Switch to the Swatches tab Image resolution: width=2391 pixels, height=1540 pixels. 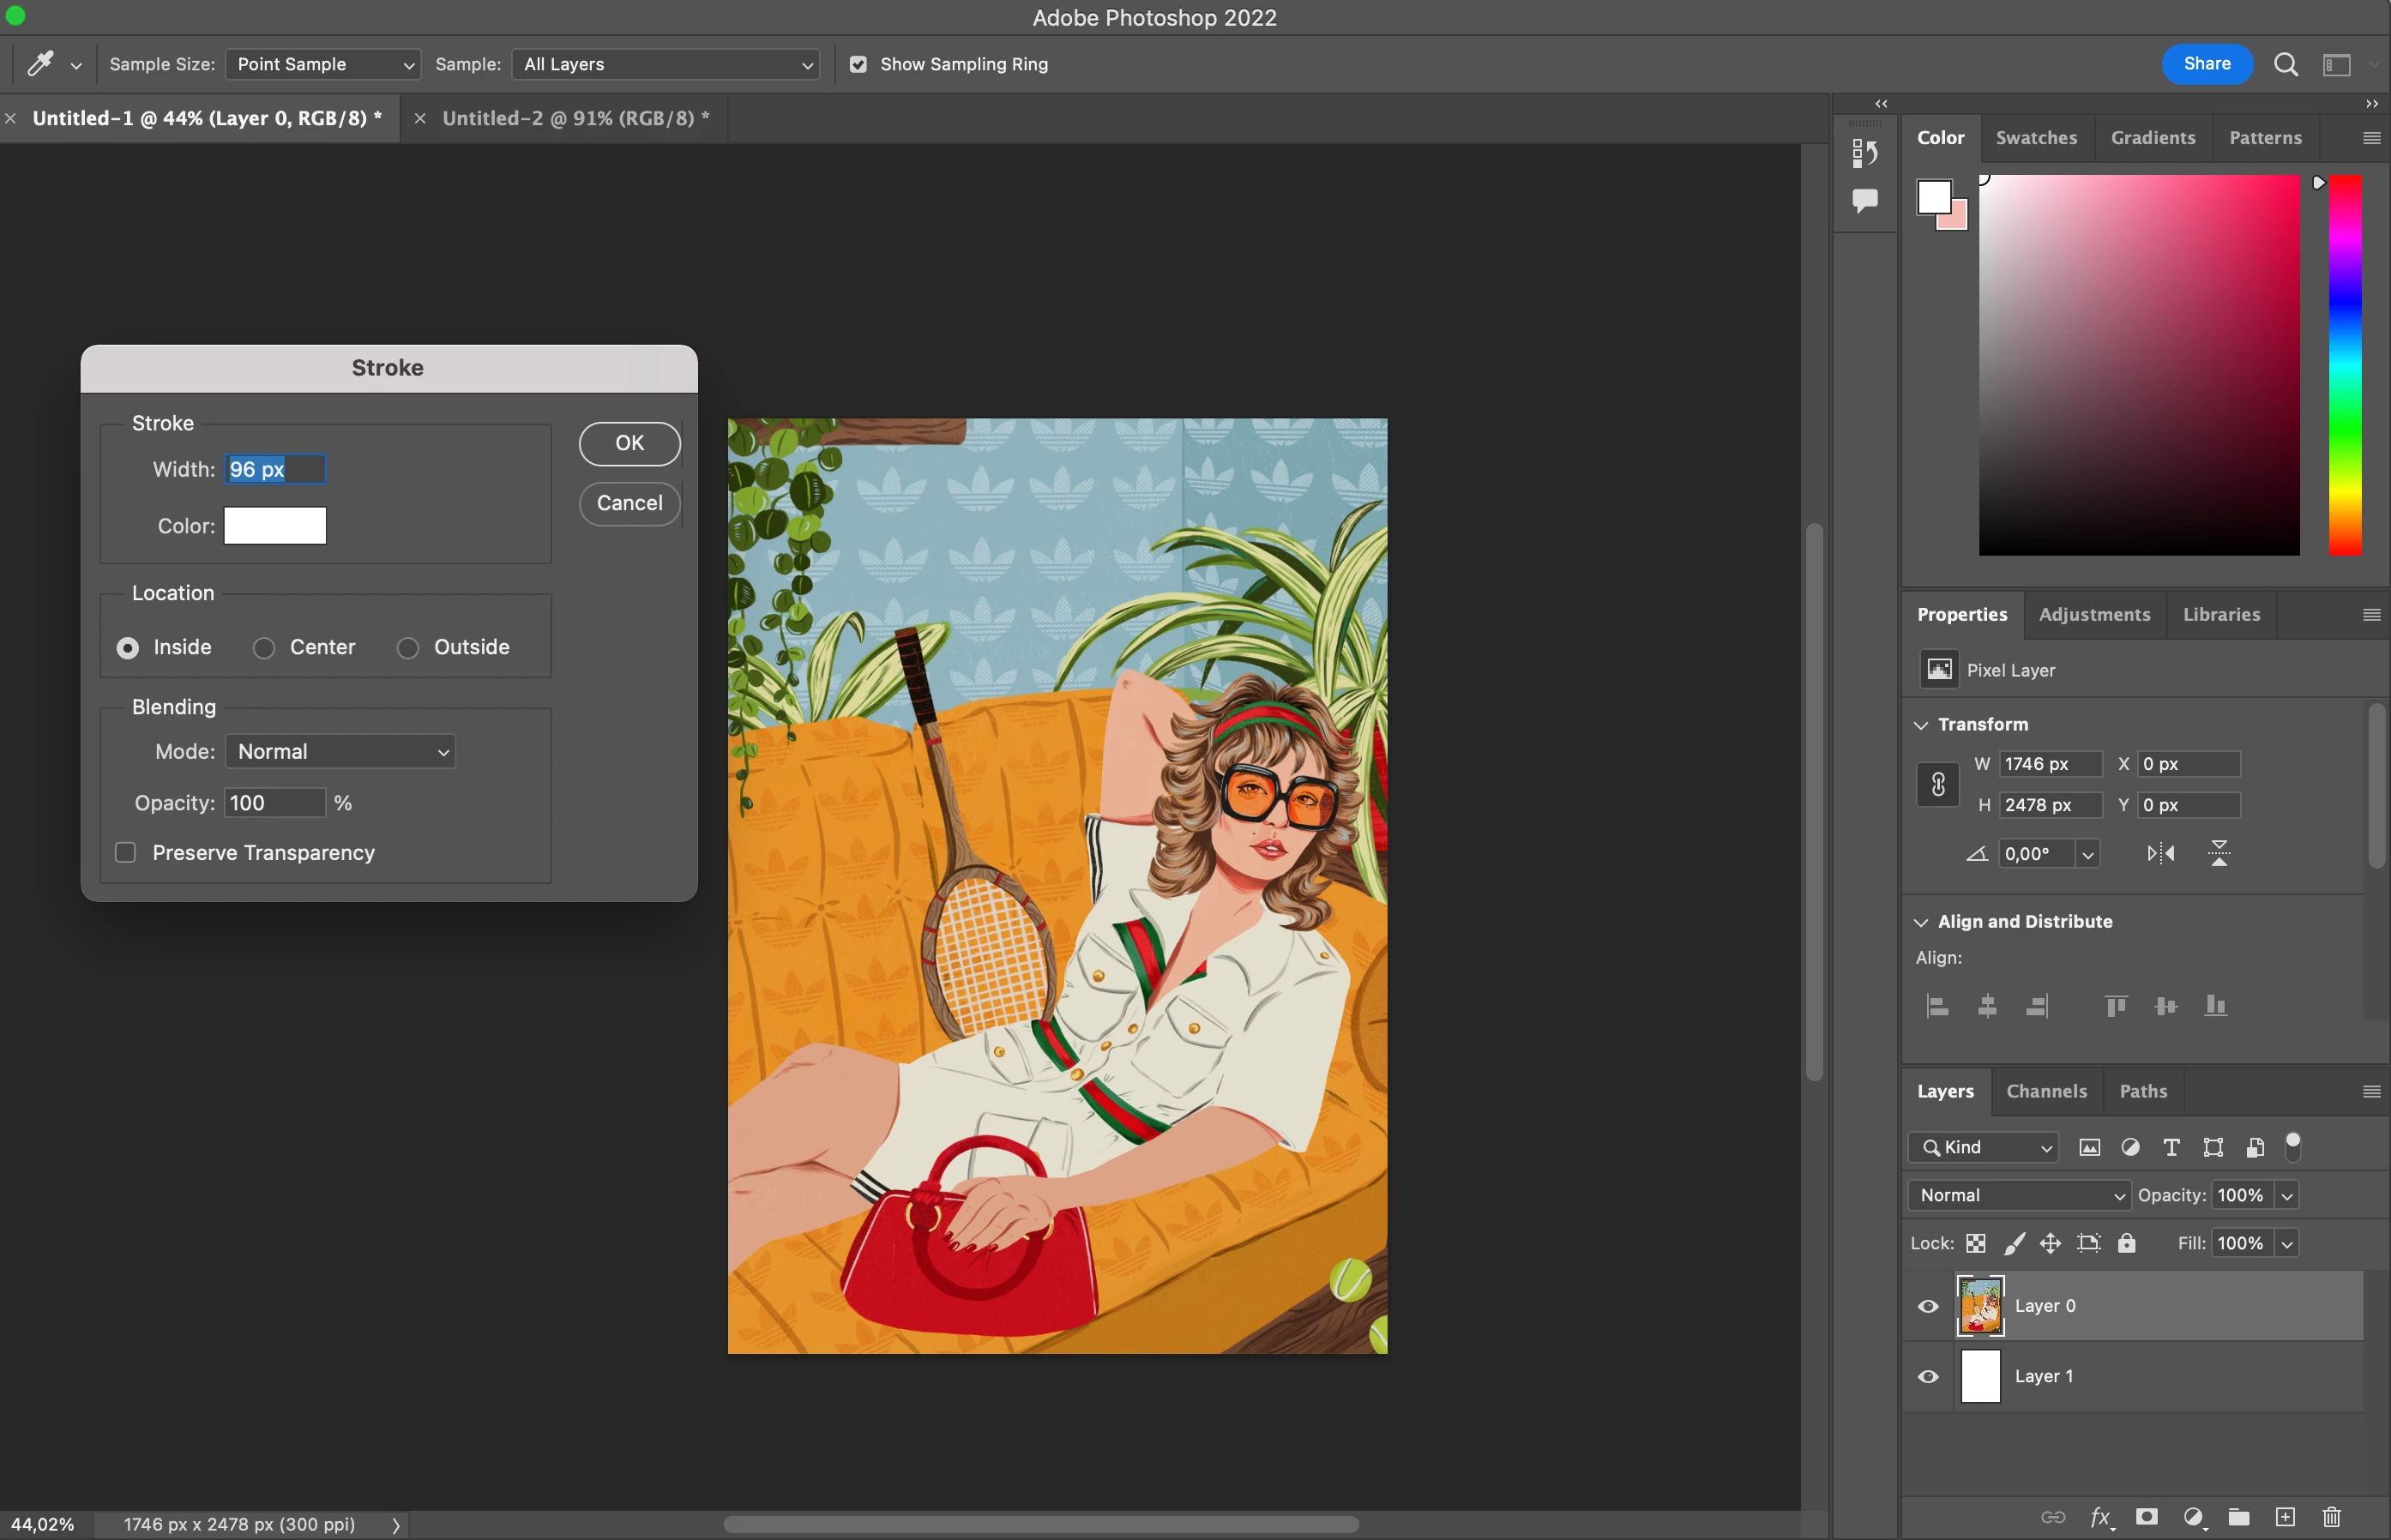tap(2036, 138)
